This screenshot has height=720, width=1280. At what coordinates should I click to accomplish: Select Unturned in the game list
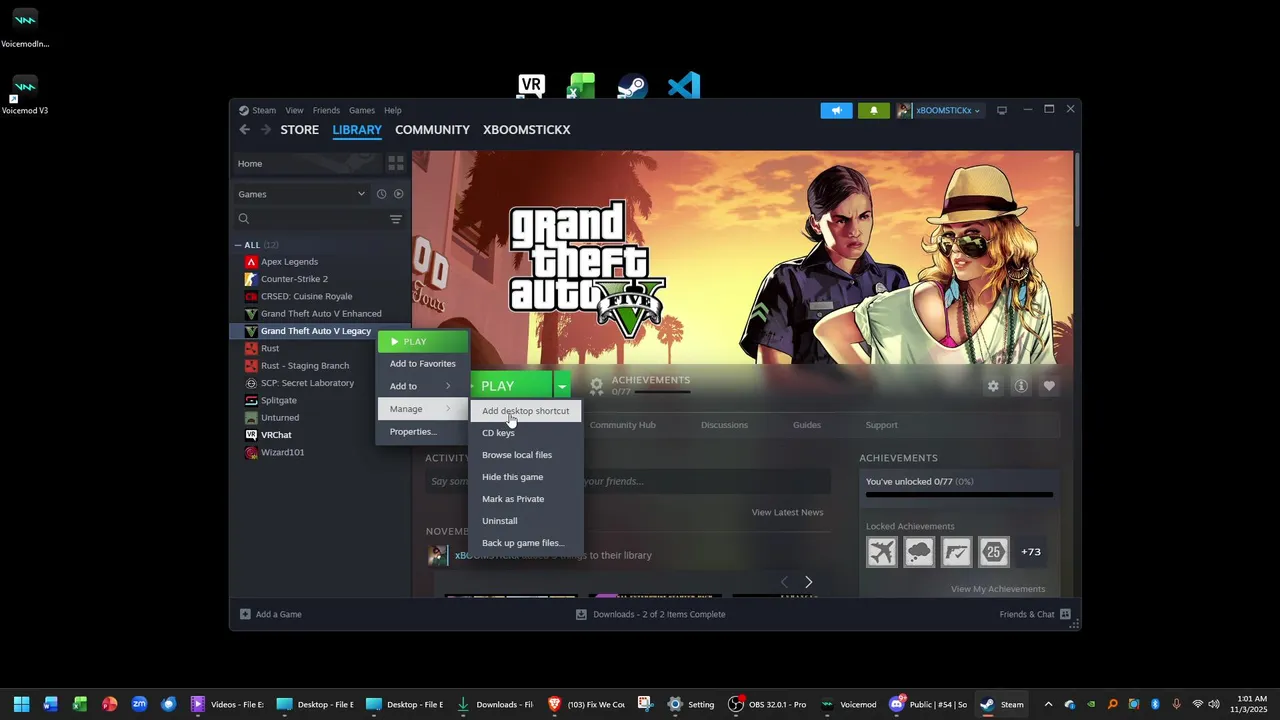(x=280, y=418)
